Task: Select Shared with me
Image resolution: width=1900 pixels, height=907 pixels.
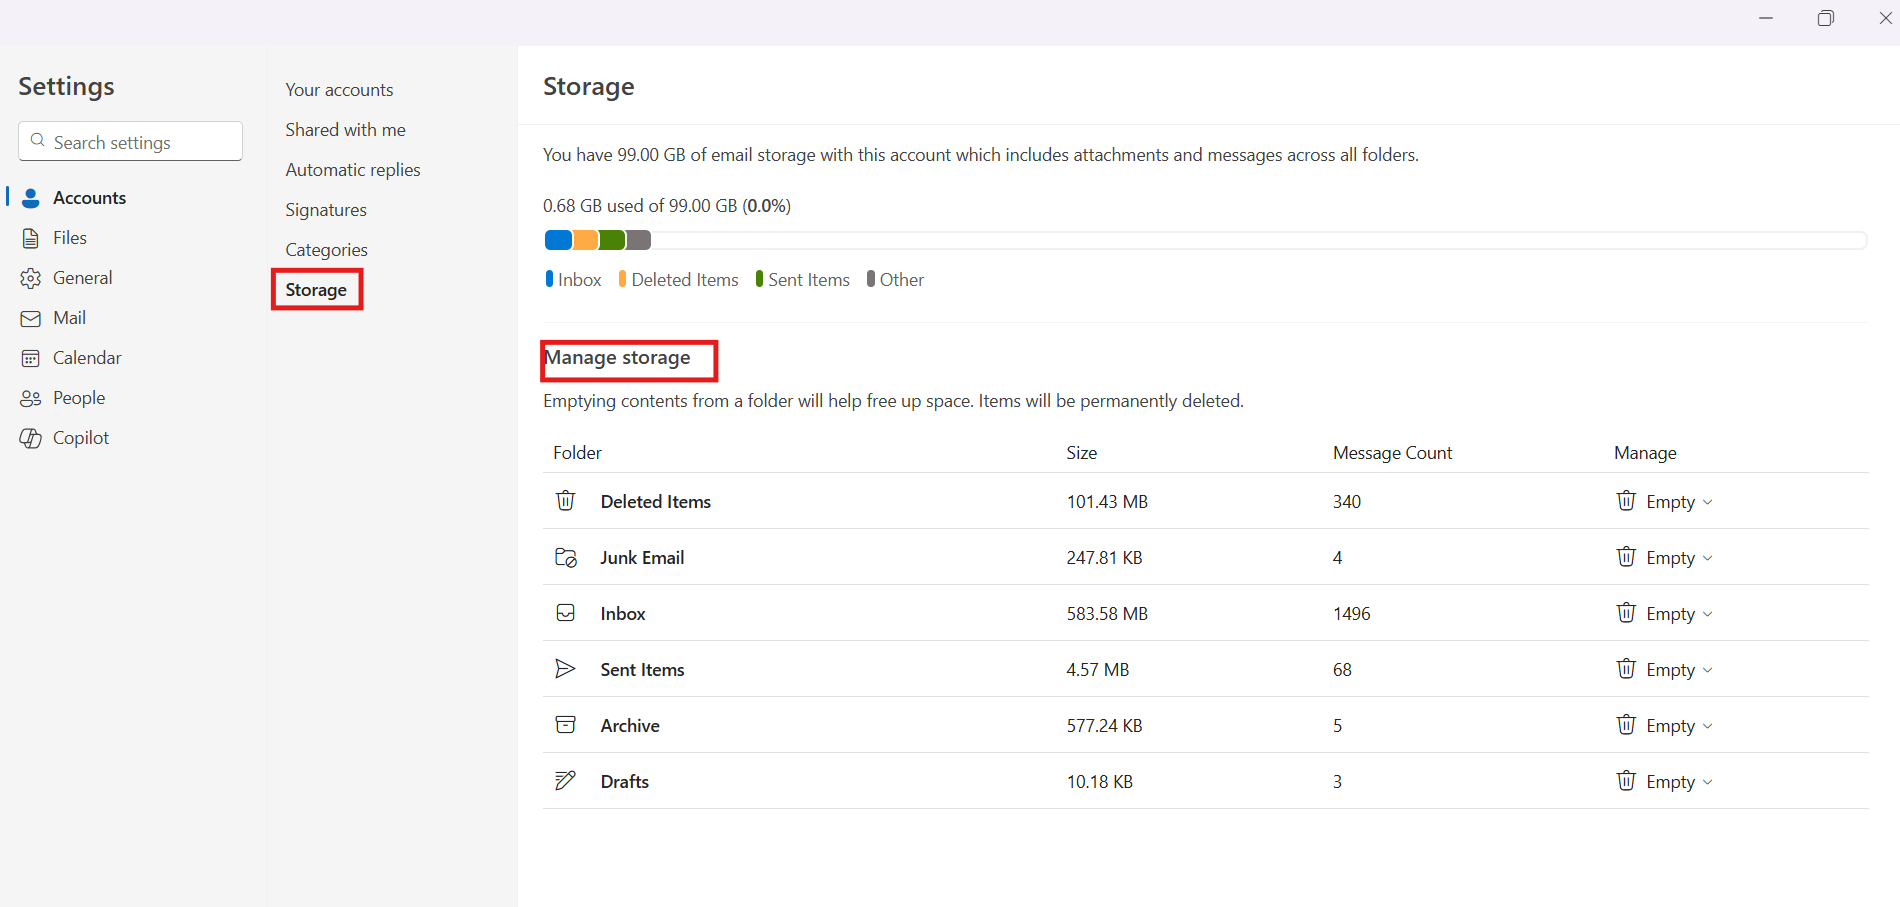Action: (x=345, y=129)
